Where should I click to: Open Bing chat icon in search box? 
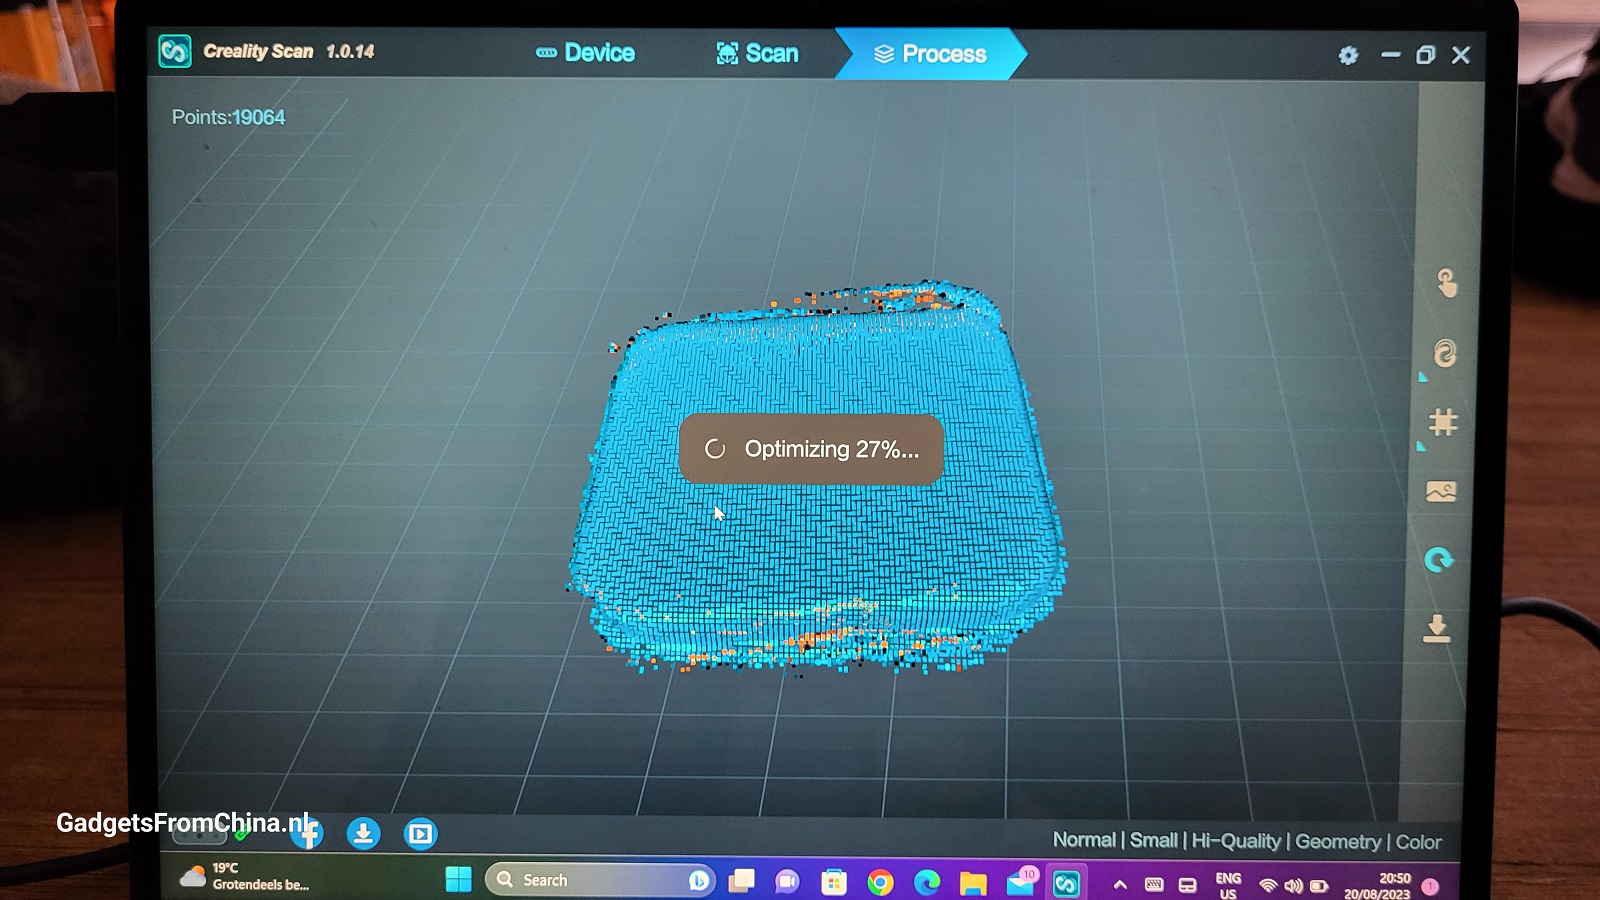[699, 880]
